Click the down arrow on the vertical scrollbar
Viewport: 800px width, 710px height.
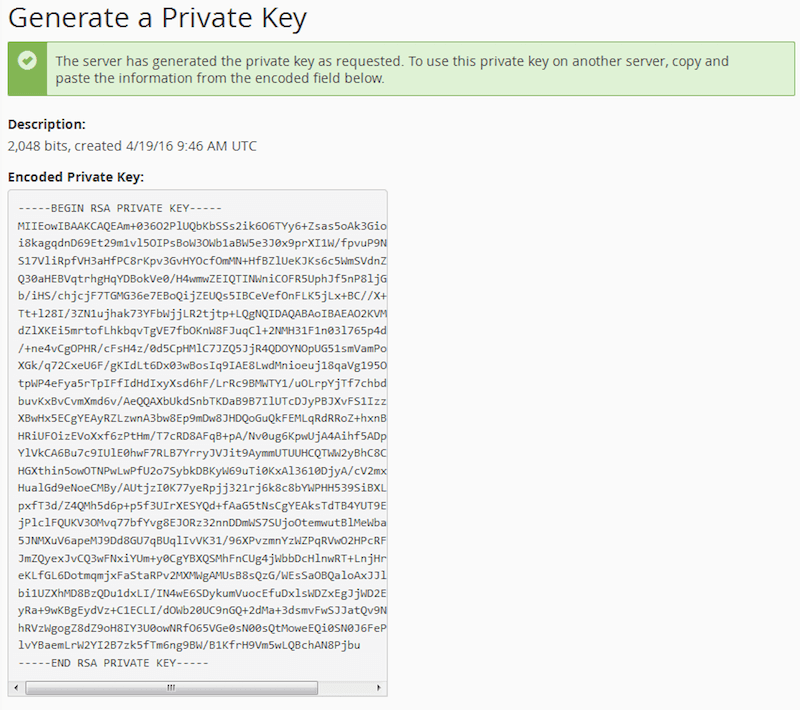377,671
